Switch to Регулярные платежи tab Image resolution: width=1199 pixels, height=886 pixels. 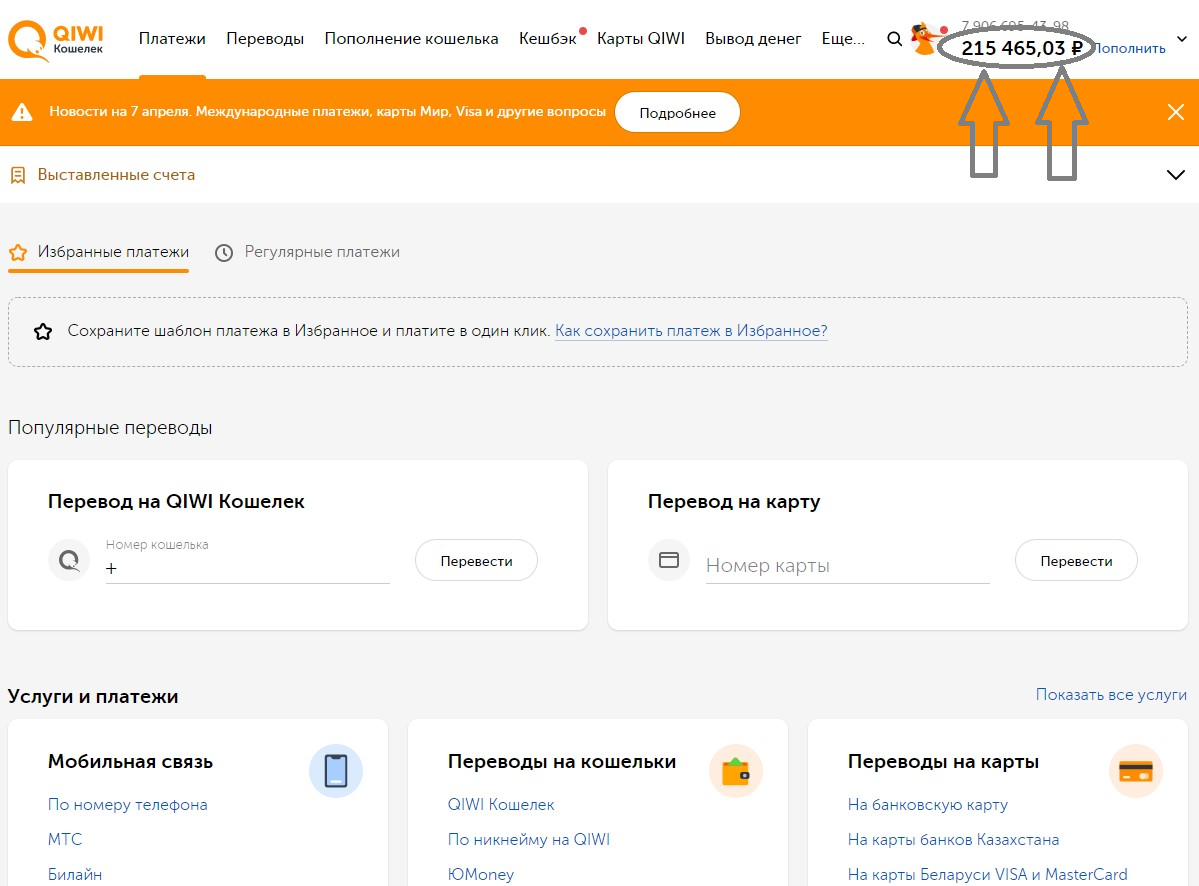click(307, 252)
